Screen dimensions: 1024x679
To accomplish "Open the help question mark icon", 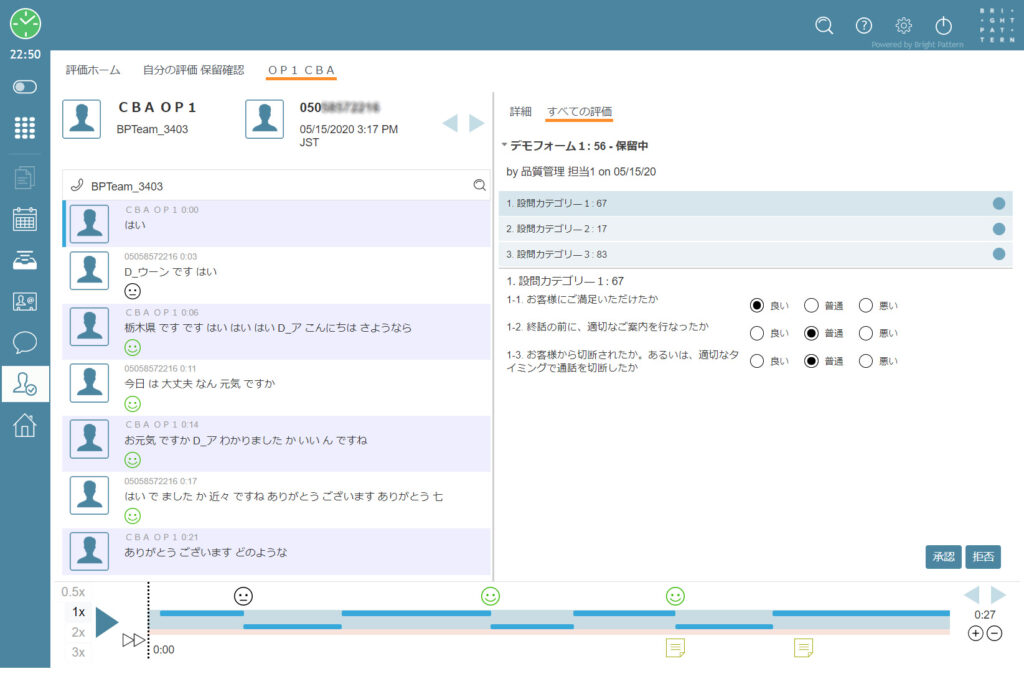I will pos(864,25).
